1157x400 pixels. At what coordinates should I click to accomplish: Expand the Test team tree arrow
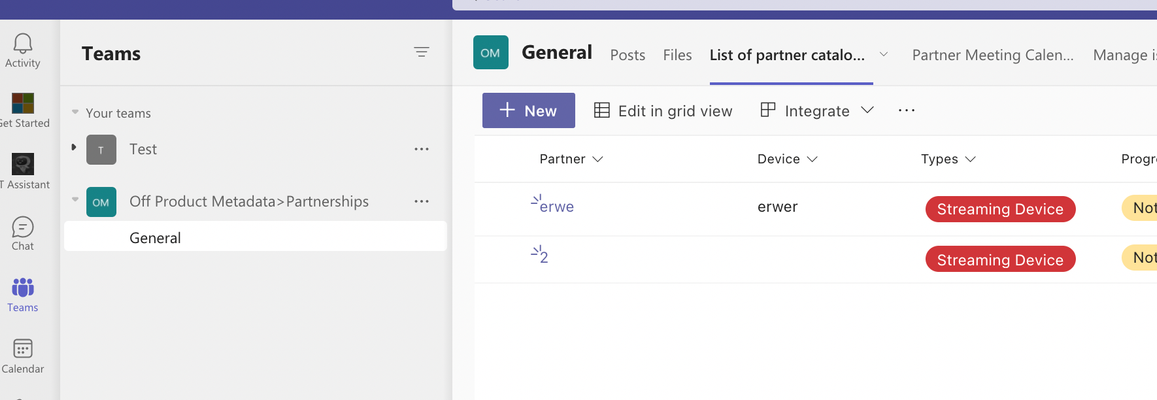point(74,148)
